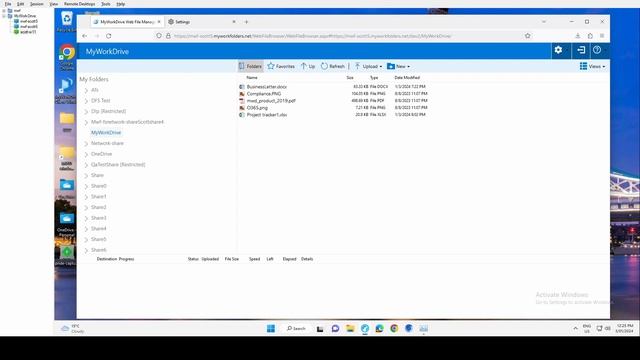Image resolution: width=640 pixels, height=360 pixels.
Task: Select the Compliance.PNG file name
Action: [264, 94]
